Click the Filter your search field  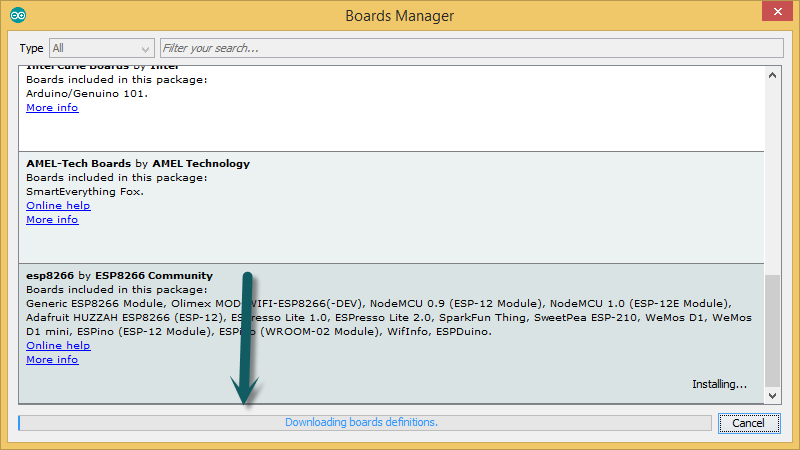[x=471, y=48]
